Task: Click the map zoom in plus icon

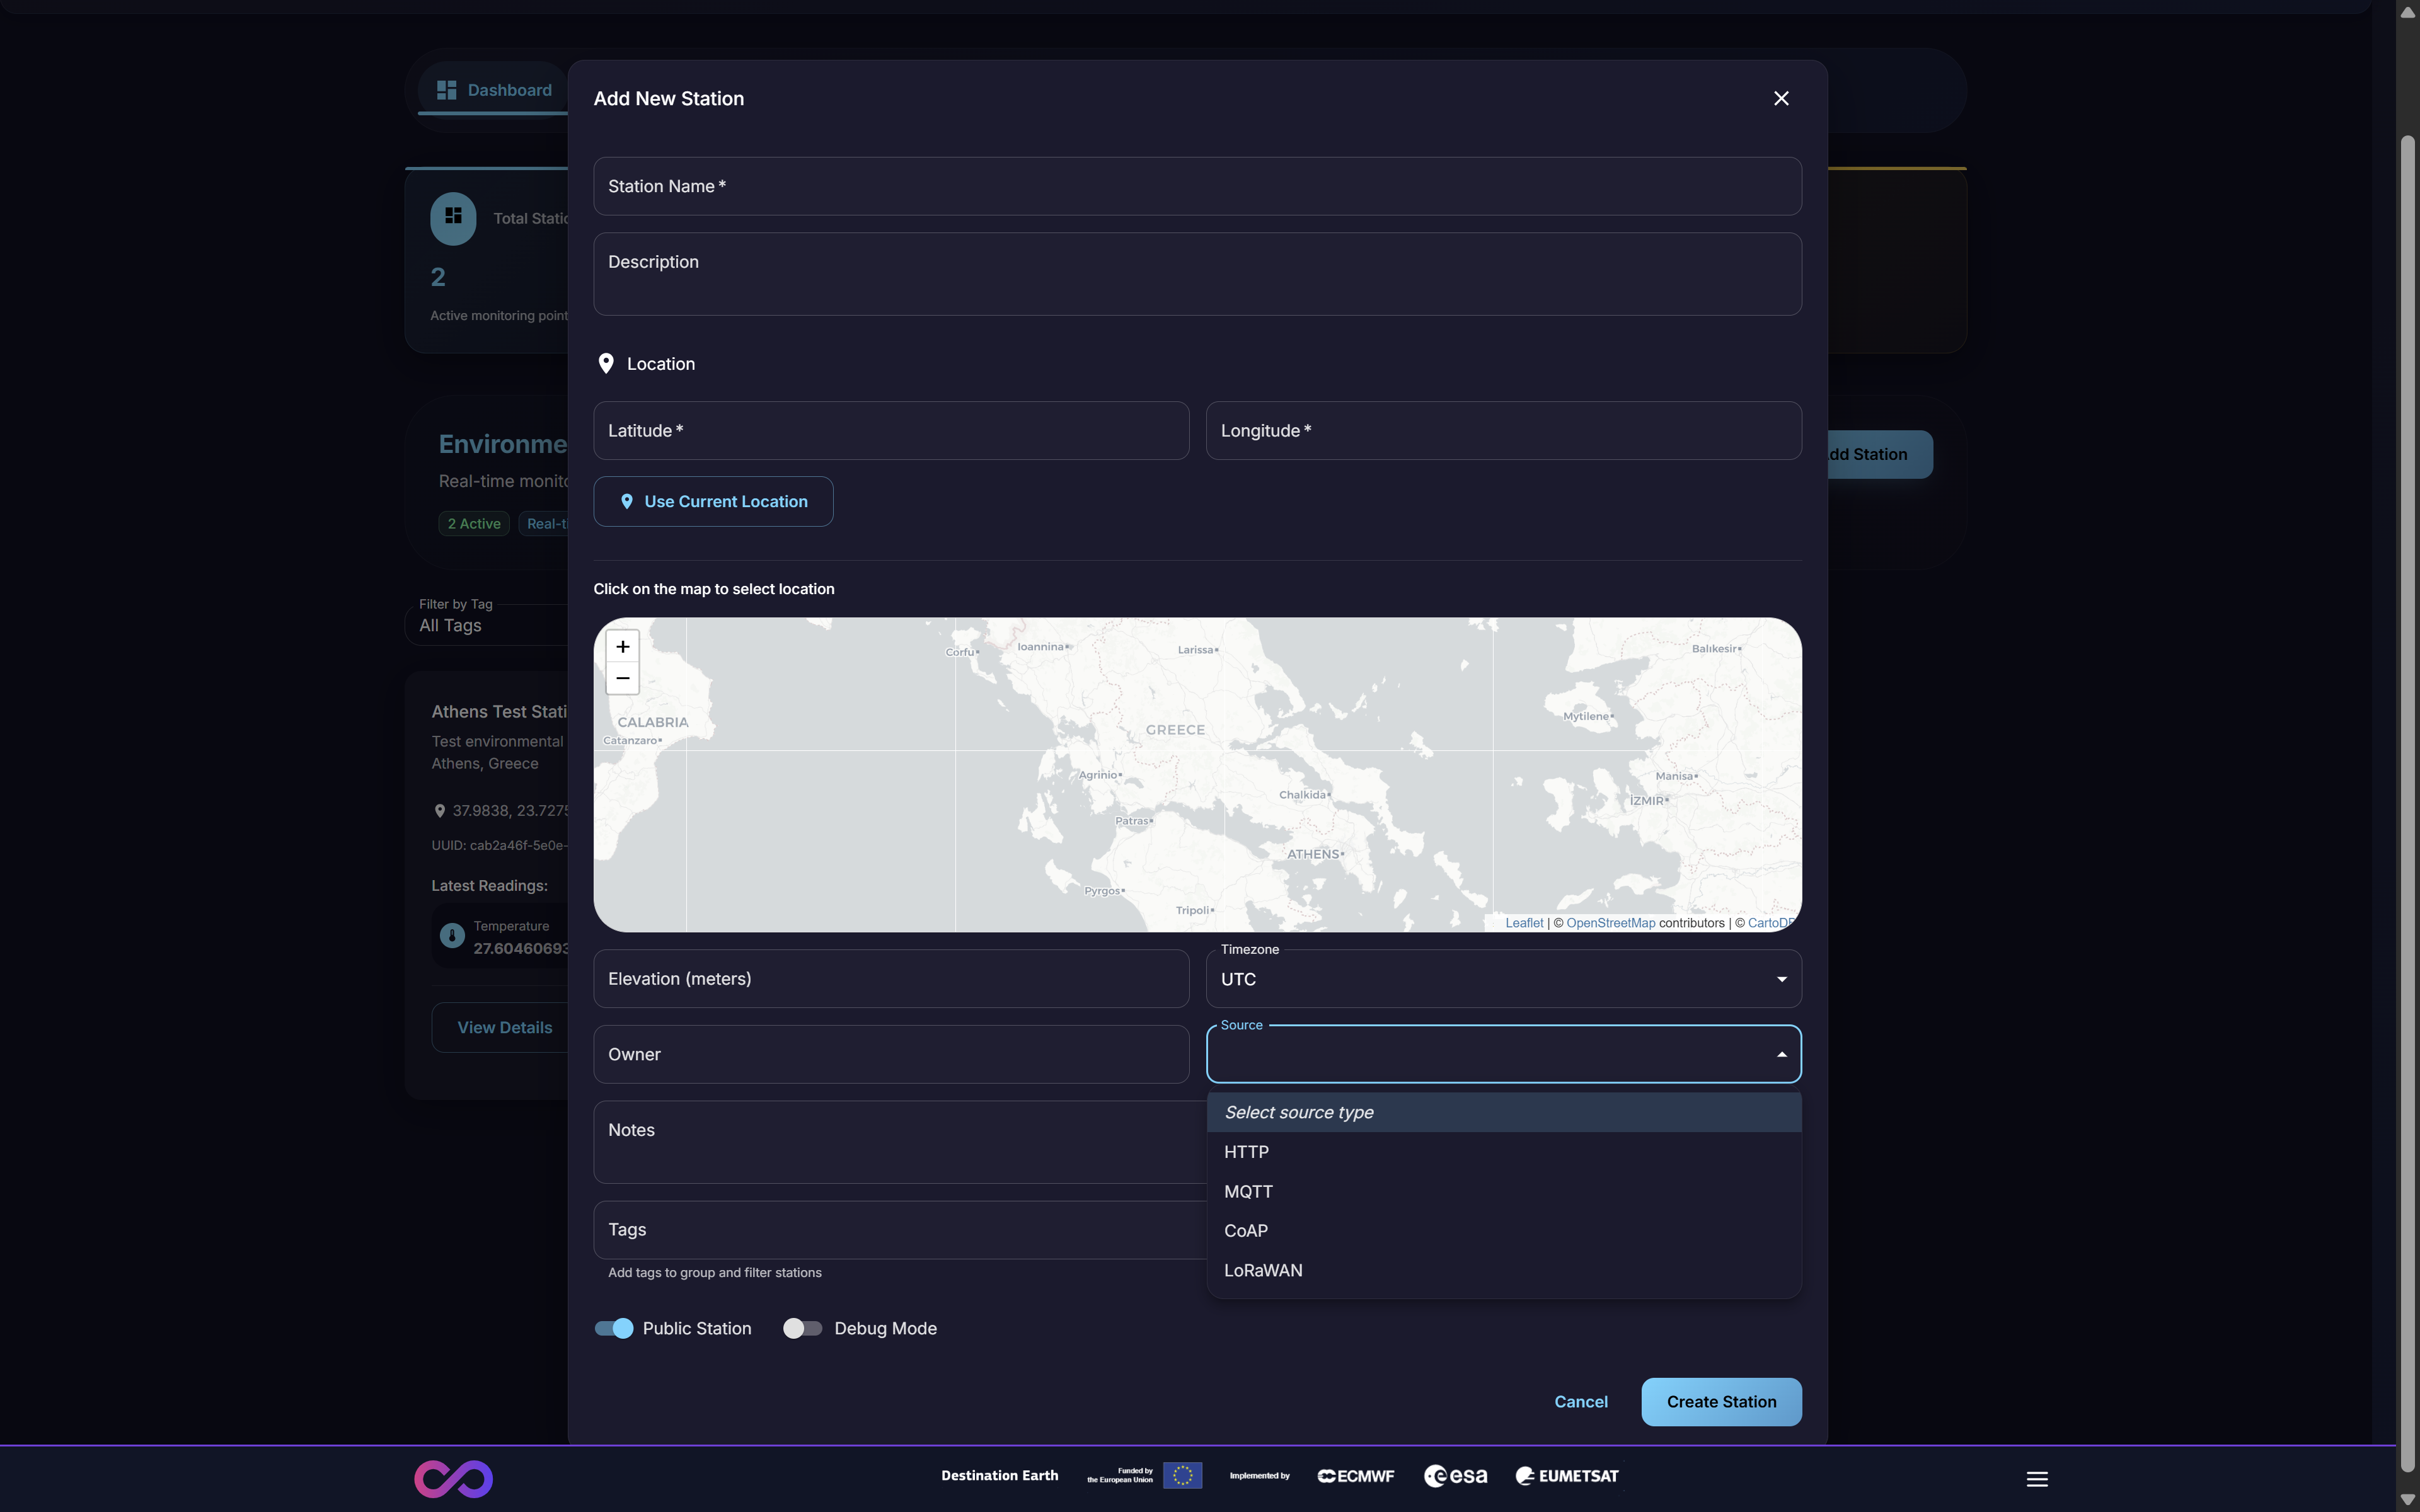Action: (x=622, y=646)
